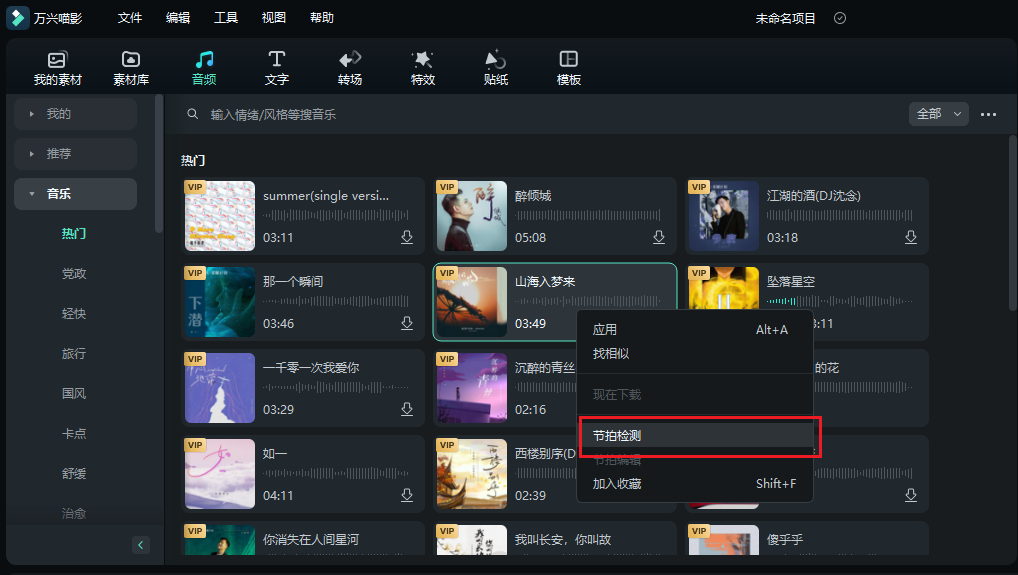Pause the playing 坠落星空 track
Screen dimensions: 1018x575
[724, 301]
